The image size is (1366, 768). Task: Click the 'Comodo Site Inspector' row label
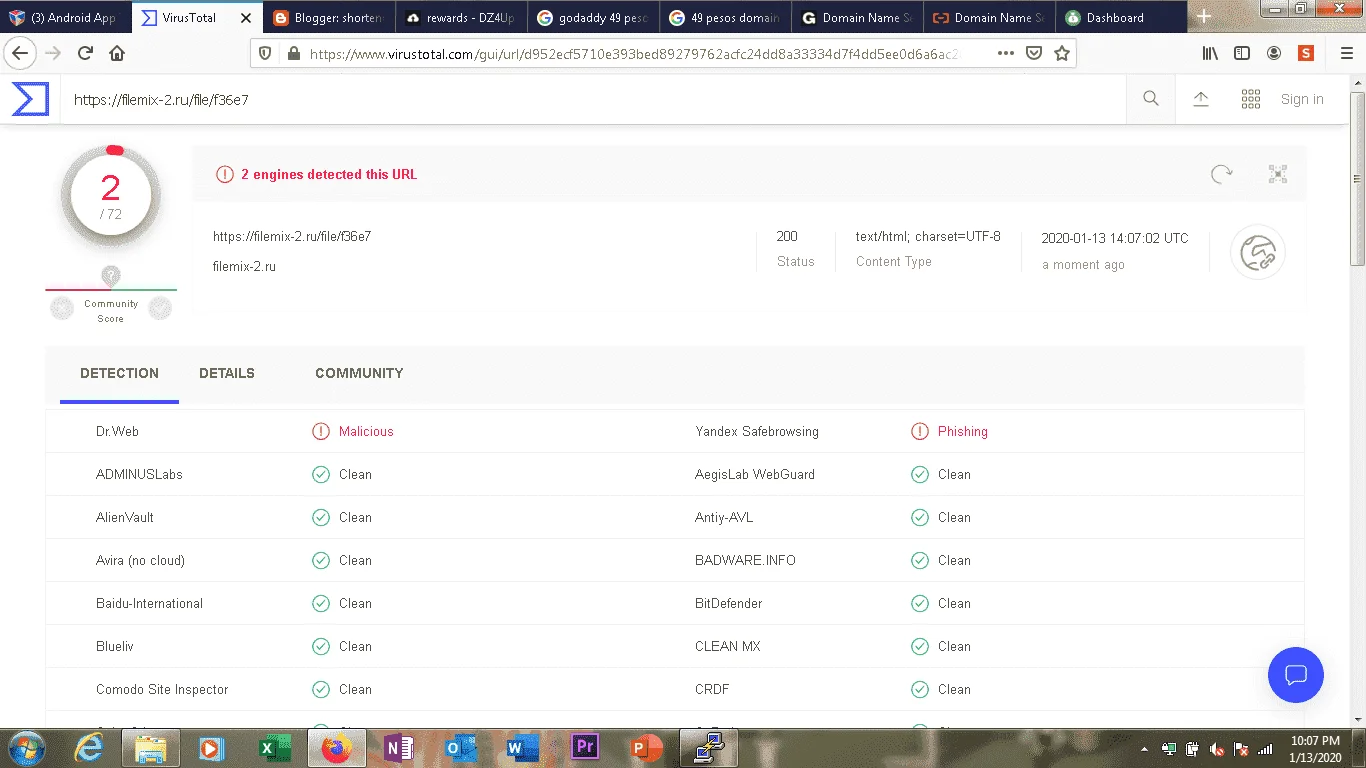(x=162, y=690)
